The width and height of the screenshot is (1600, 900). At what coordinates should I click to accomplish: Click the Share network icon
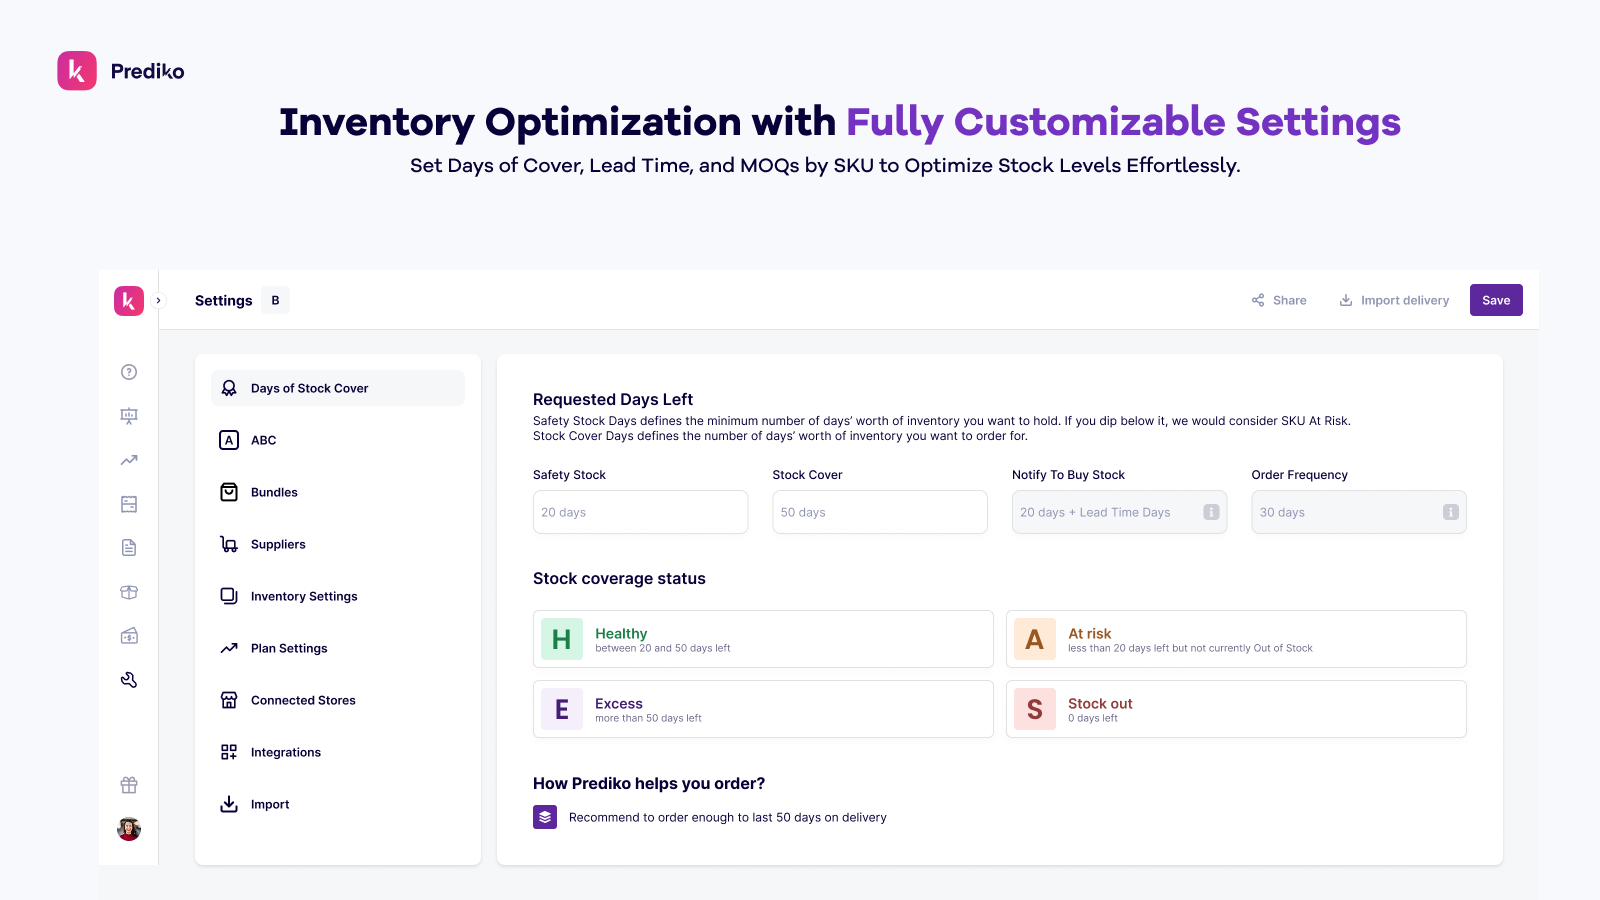point(1258,300)
